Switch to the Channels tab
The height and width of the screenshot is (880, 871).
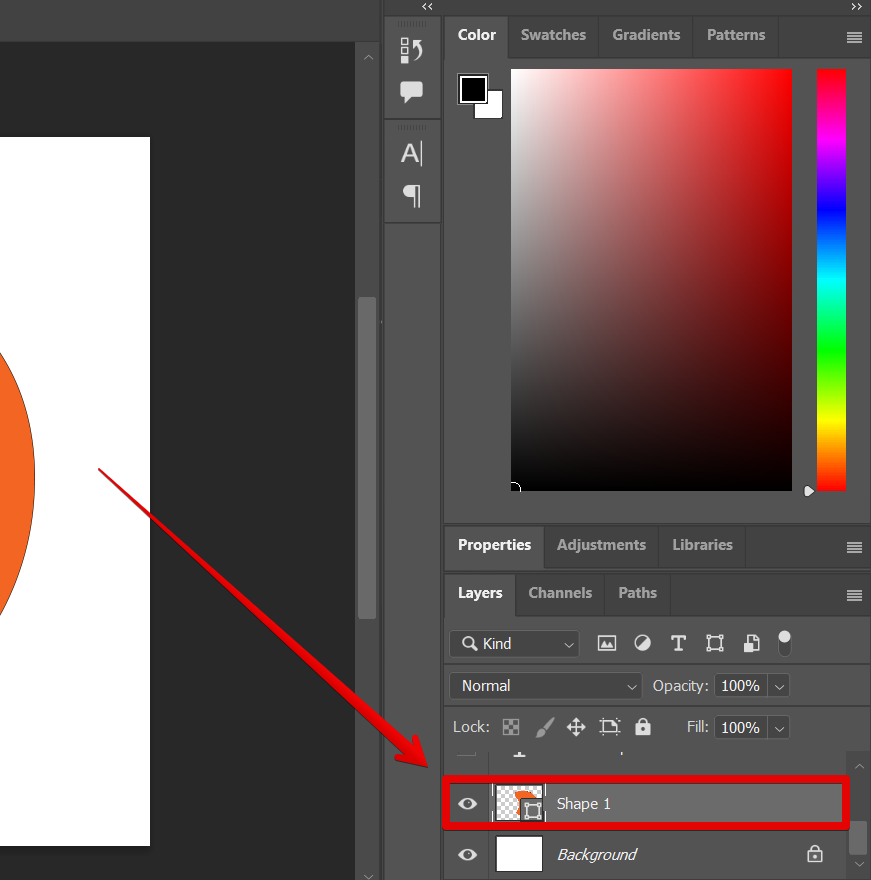click(560, 593)
